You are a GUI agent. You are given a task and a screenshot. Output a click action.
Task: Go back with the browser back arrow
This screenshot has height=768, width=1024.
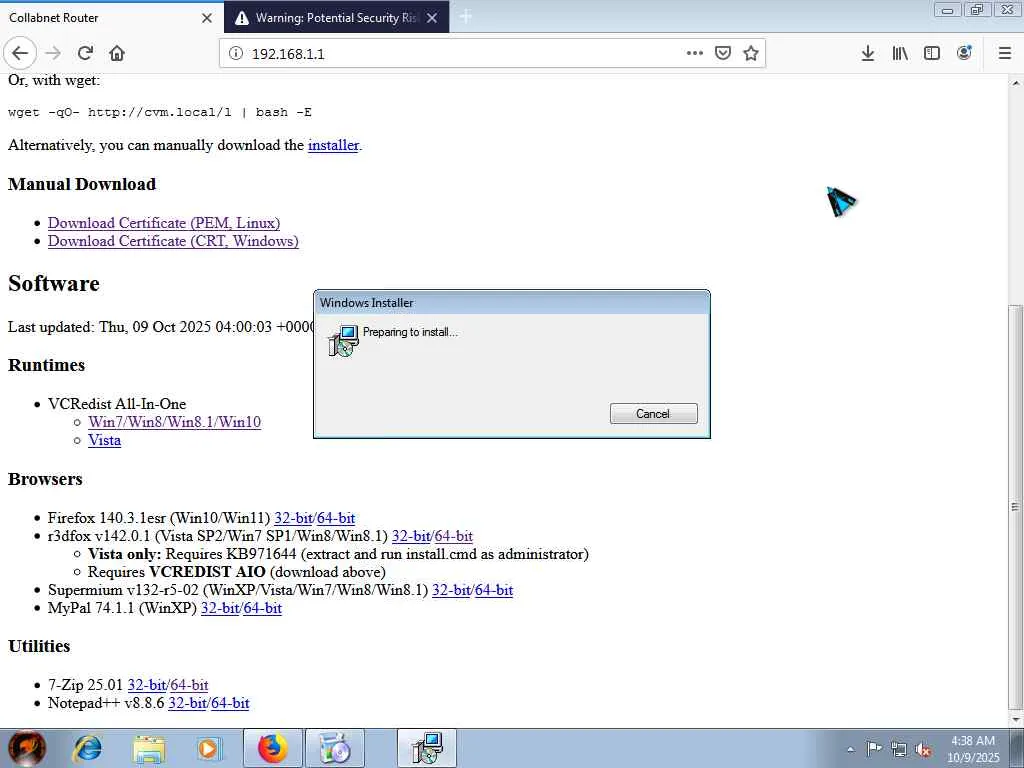(x=20, y=53)
